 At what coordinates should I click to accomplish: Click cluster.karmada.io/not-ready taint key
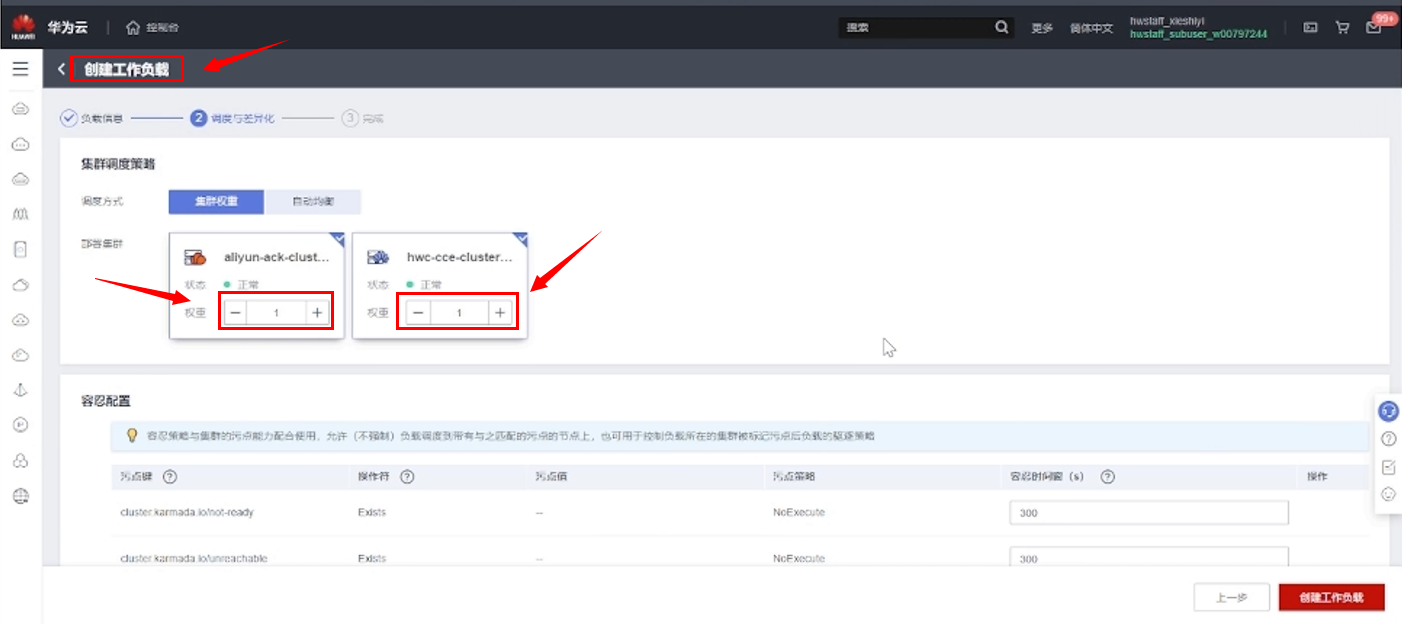(187, 513)
